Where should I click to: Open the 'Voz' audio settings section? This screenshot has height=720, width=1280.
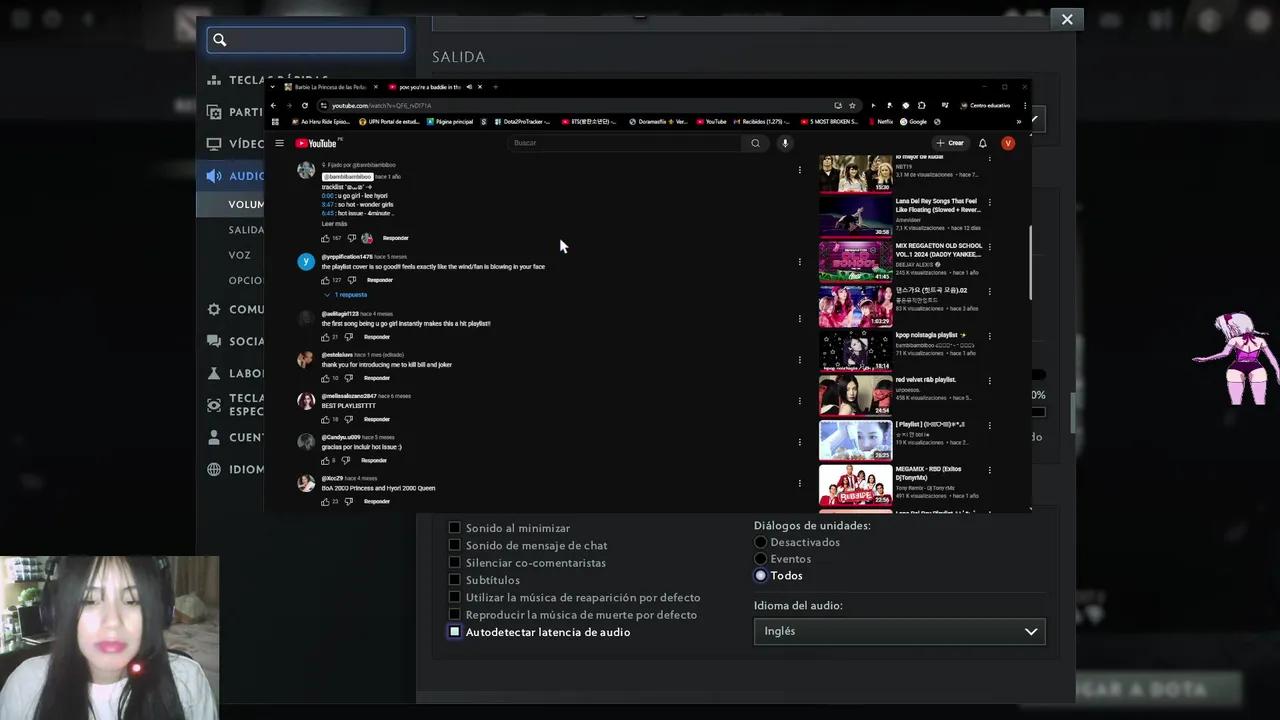pos(240,255)
